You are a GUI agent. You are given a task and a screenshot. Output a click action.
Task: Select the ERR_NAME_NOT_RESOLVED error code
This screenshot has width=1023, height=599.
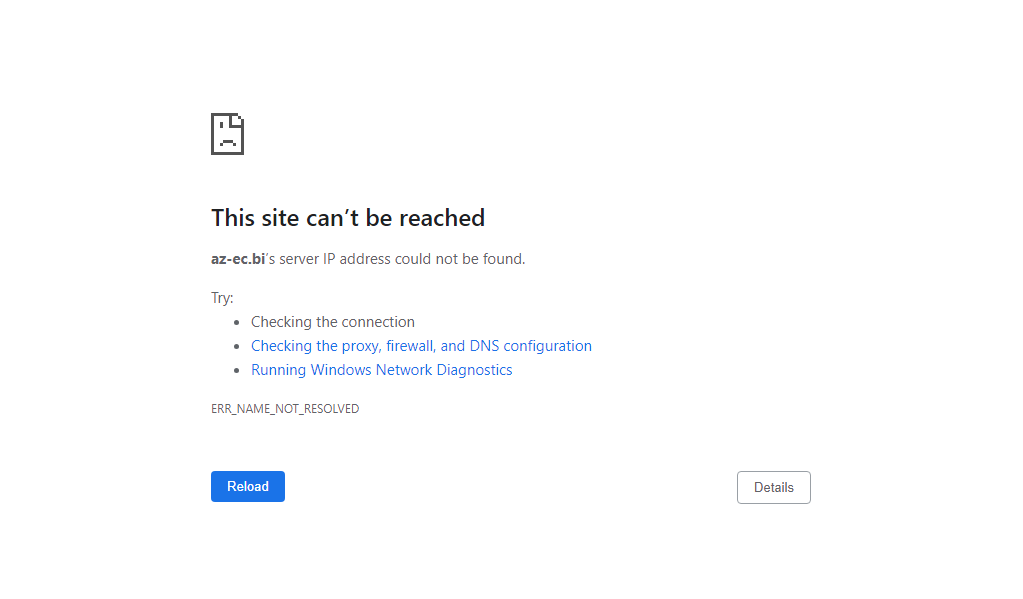tap(285, 408)
